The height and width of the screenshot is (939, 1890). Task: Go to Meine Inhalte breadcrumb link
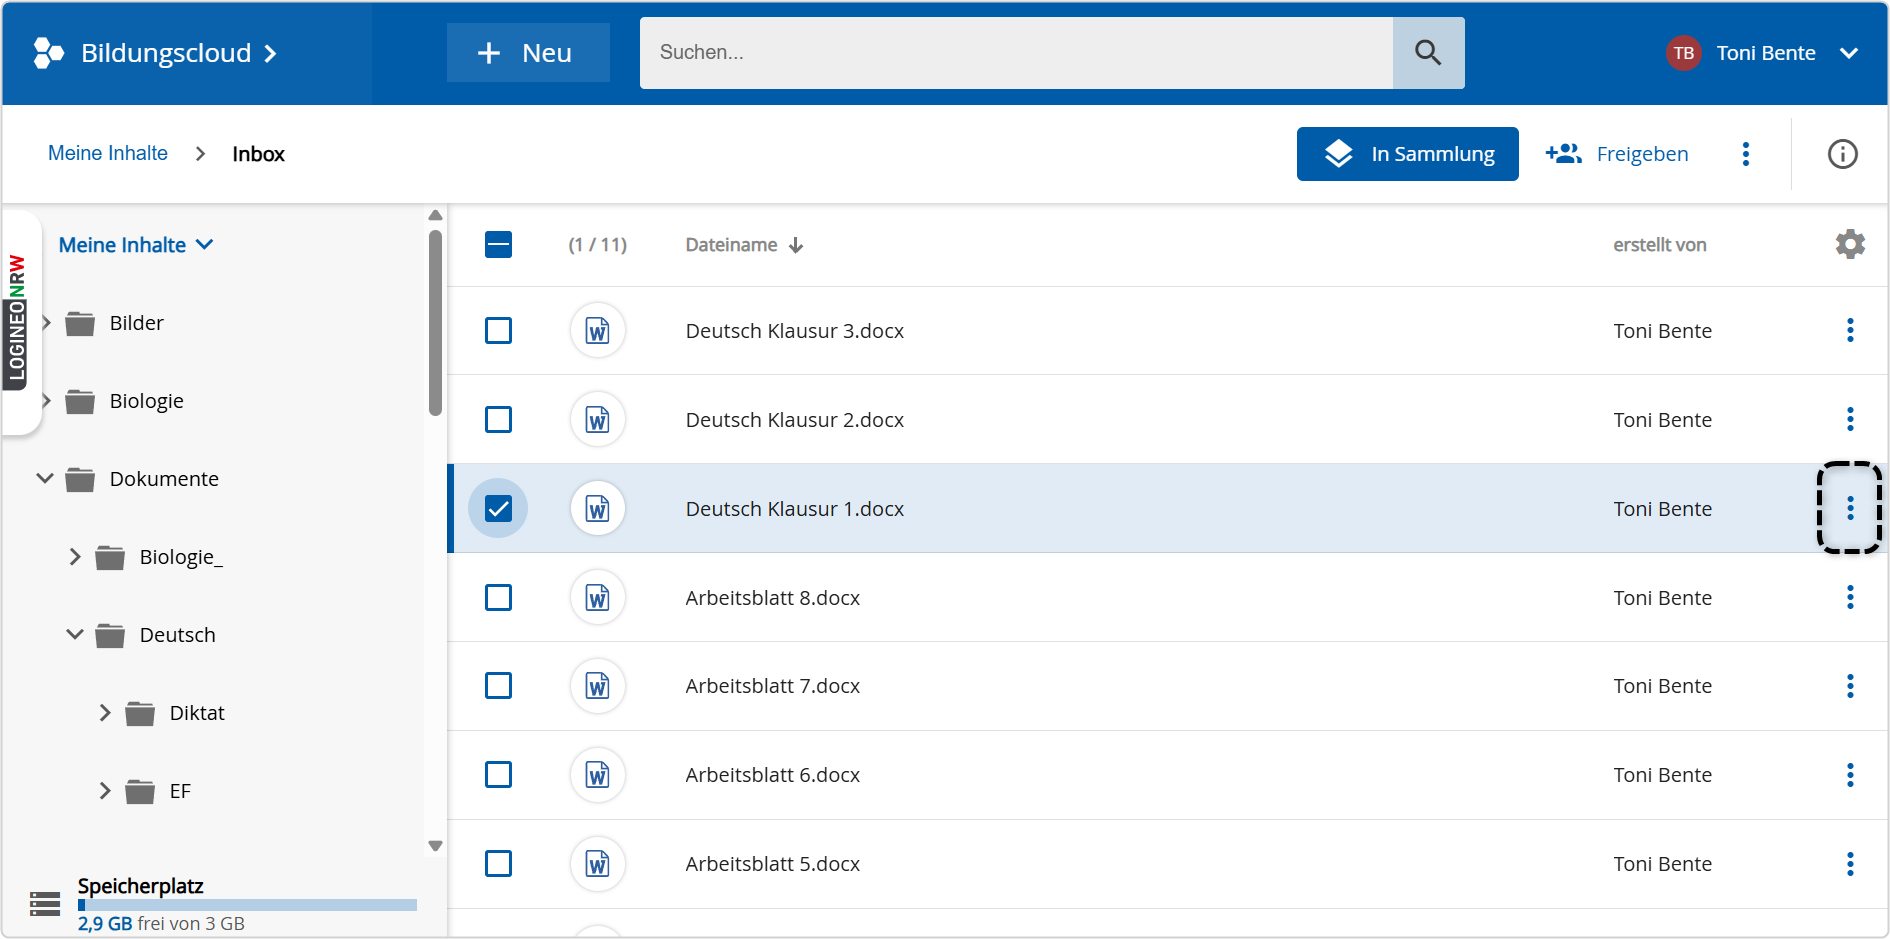[x=108, y=153]
